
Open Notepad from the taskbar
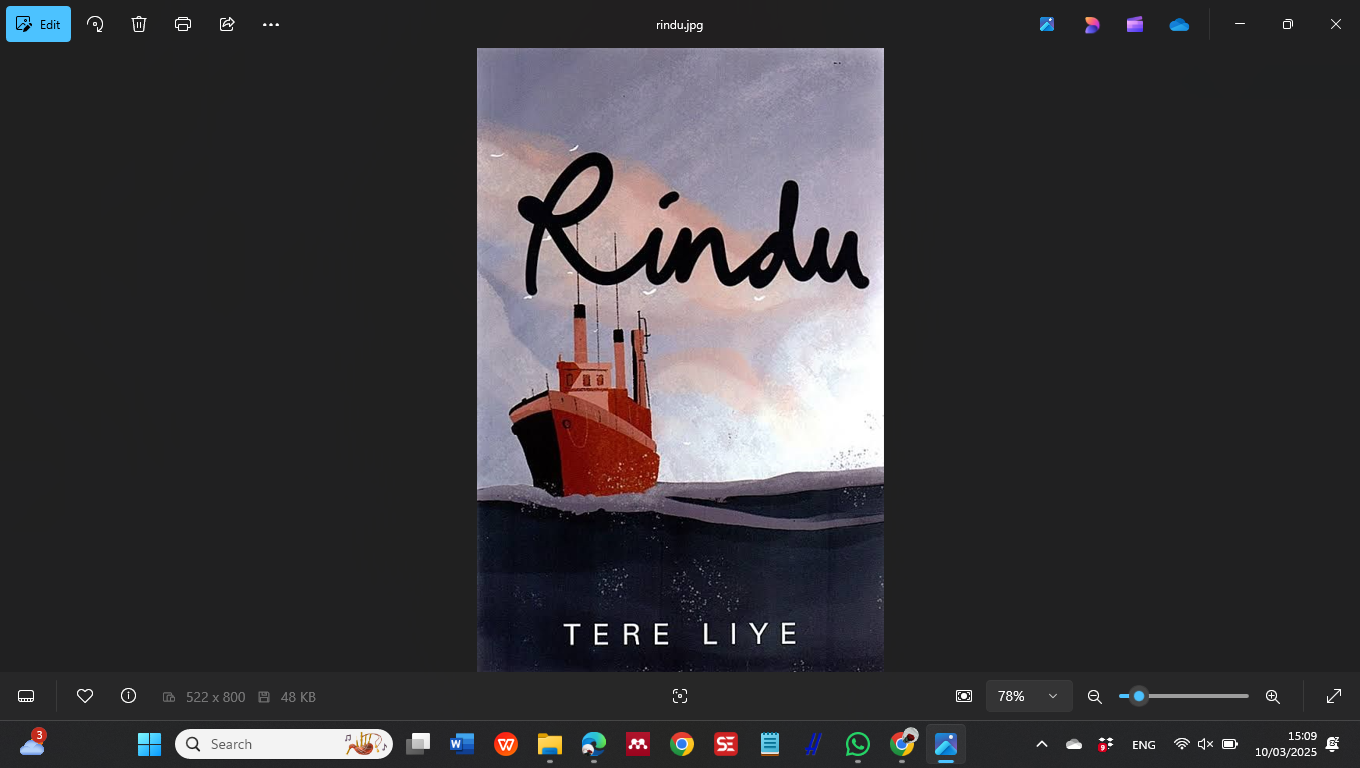click(x=770, y=744)
